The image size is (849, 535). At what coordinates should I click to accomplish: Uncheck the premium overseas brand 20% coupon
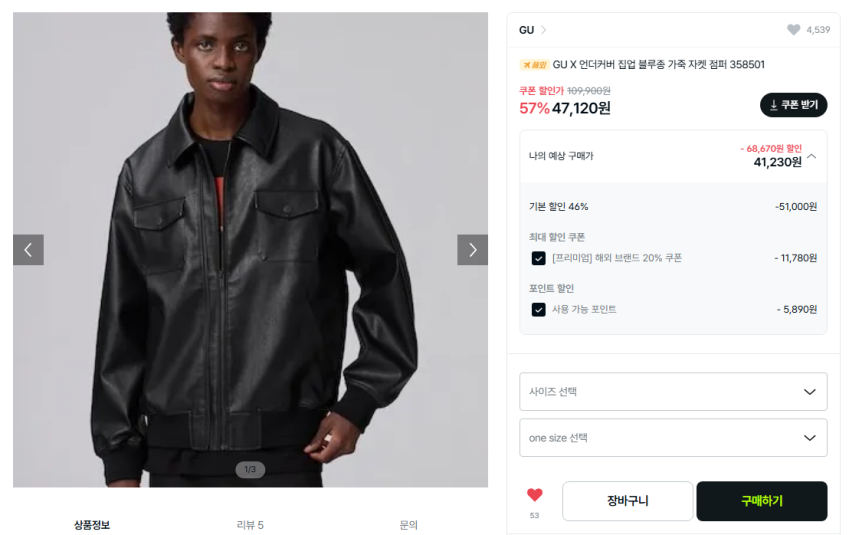(x=538, y=258)
